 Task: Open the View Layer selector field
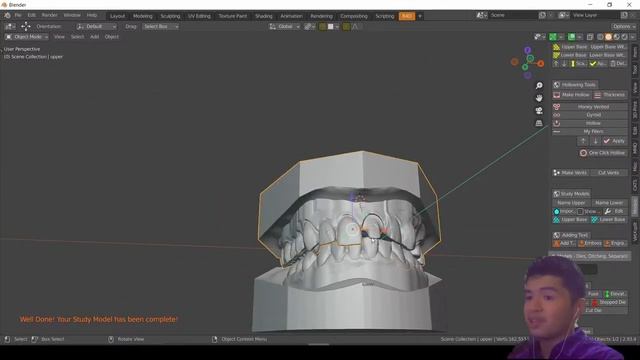[596, 16]
